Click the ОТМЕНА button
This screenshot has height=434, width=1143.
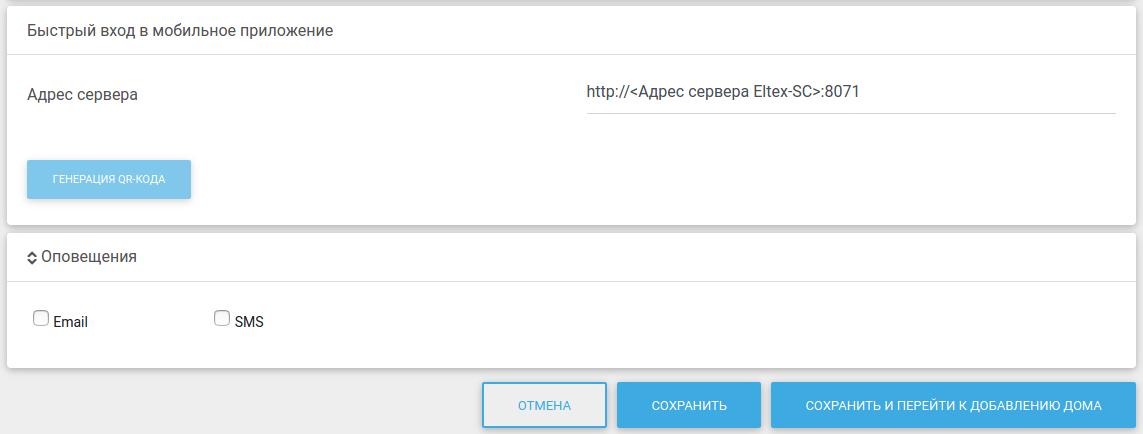544,406
